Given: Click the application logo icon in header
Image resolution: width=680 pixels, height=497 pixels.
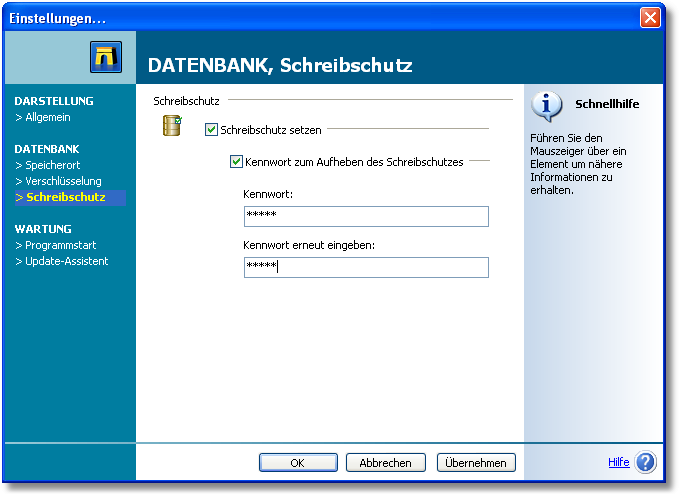Looking at the screenshot, I should pyautogui.click(x=106, y=57).
